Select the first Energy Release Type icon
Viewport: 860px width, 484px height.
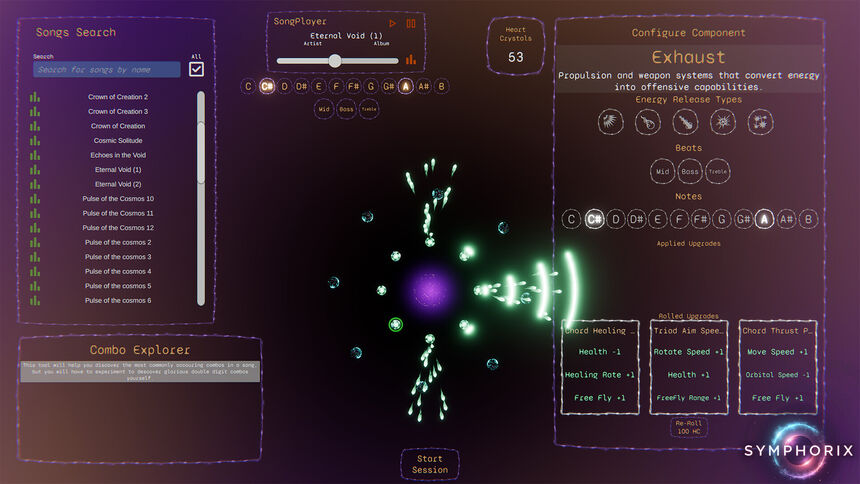tap(611, 123)
